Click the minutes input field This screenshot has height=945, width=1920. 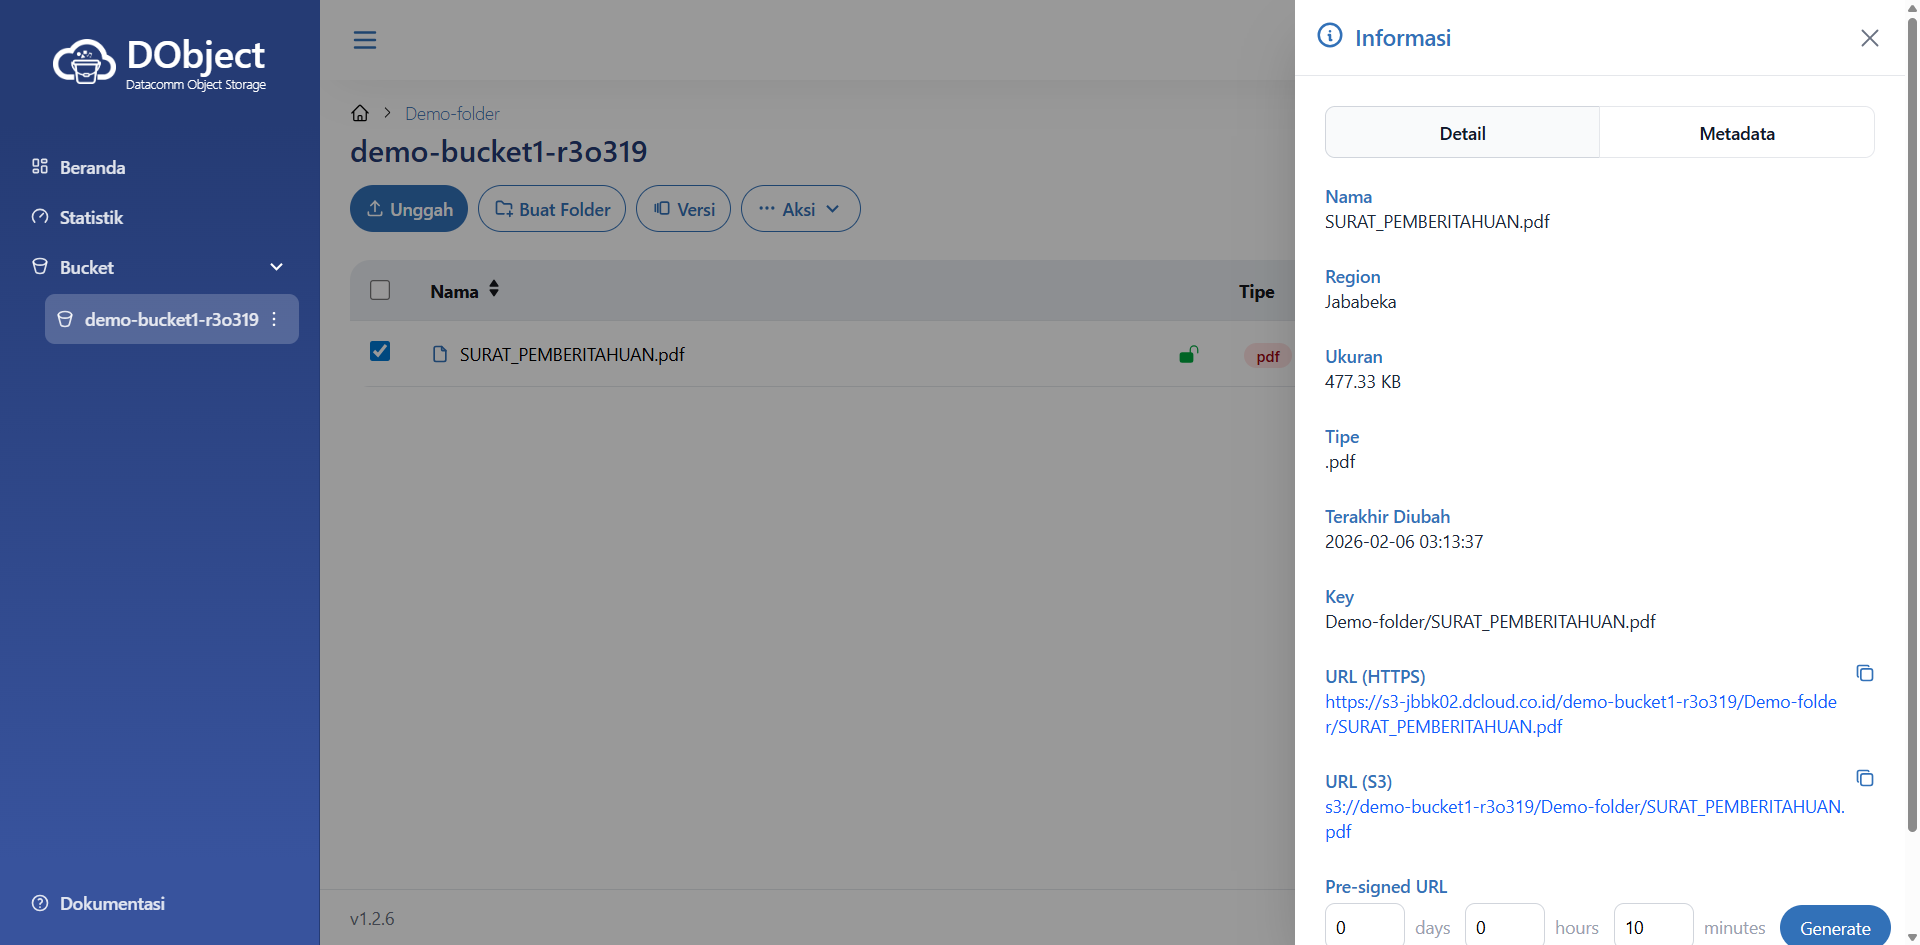(1652, 927)
